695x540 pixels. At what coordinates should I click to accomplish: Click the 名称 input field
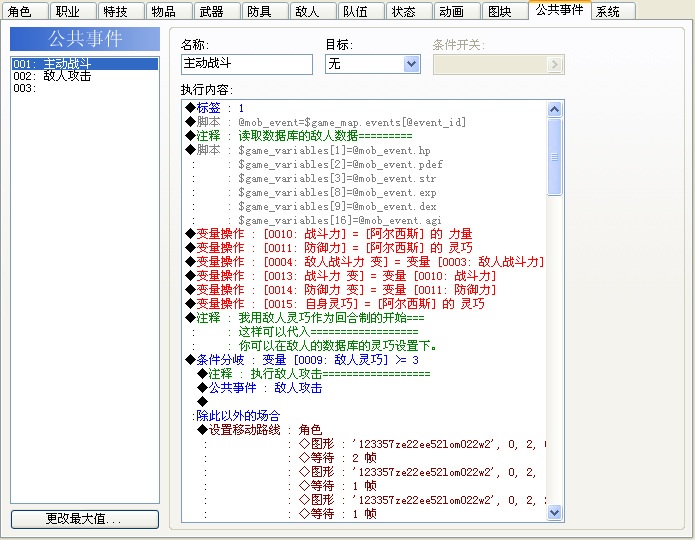247,64
